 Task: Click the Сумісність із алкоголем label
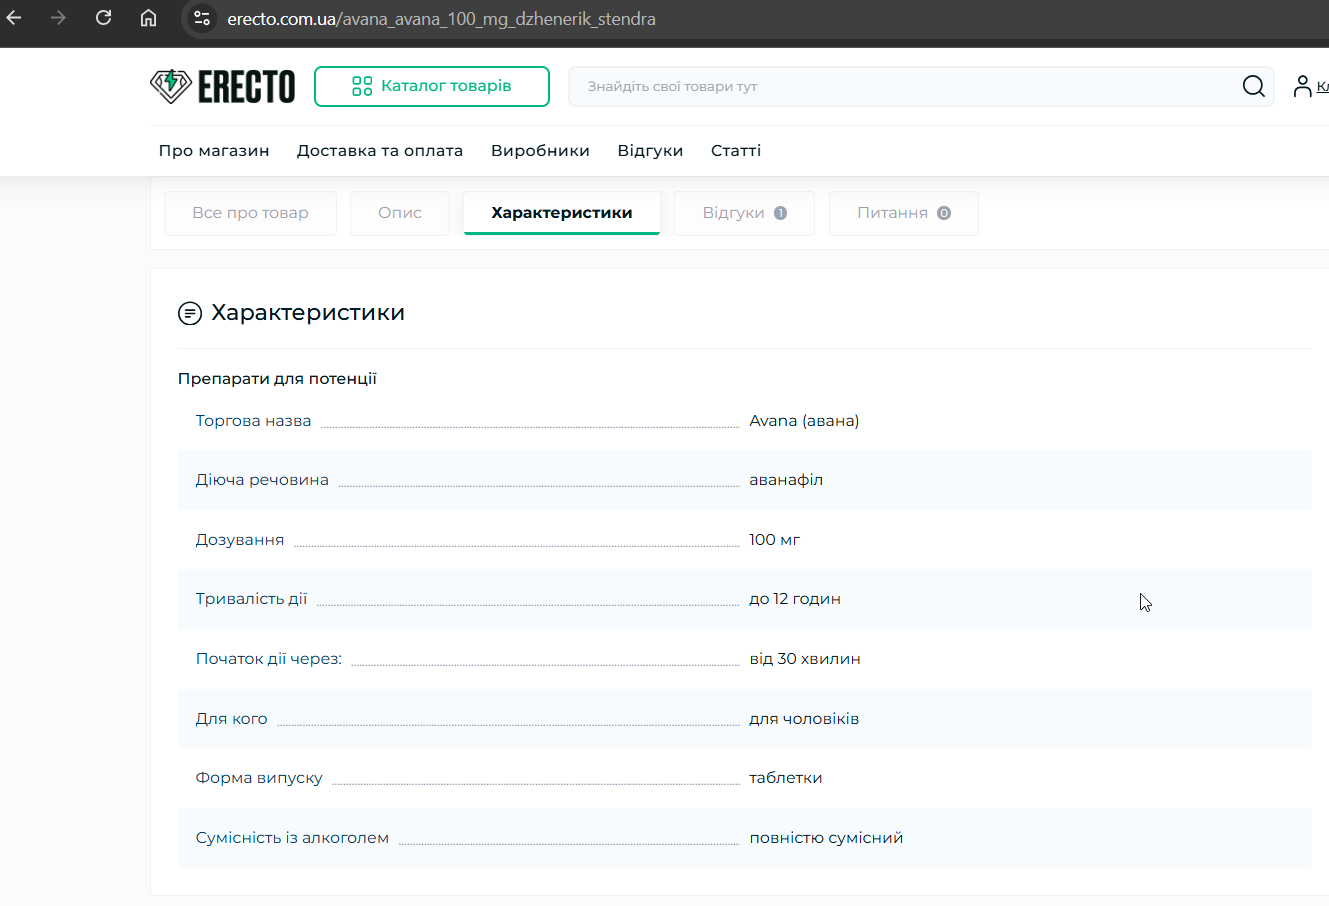292,838
